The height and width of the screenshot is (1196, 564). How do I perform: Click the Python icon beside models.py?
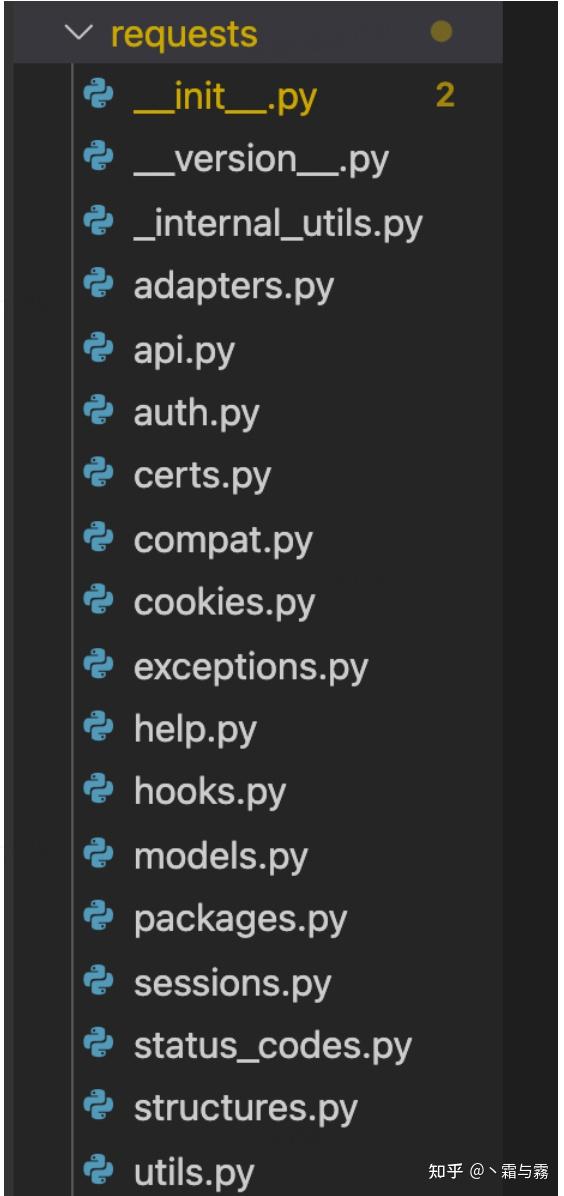[98, 856]
